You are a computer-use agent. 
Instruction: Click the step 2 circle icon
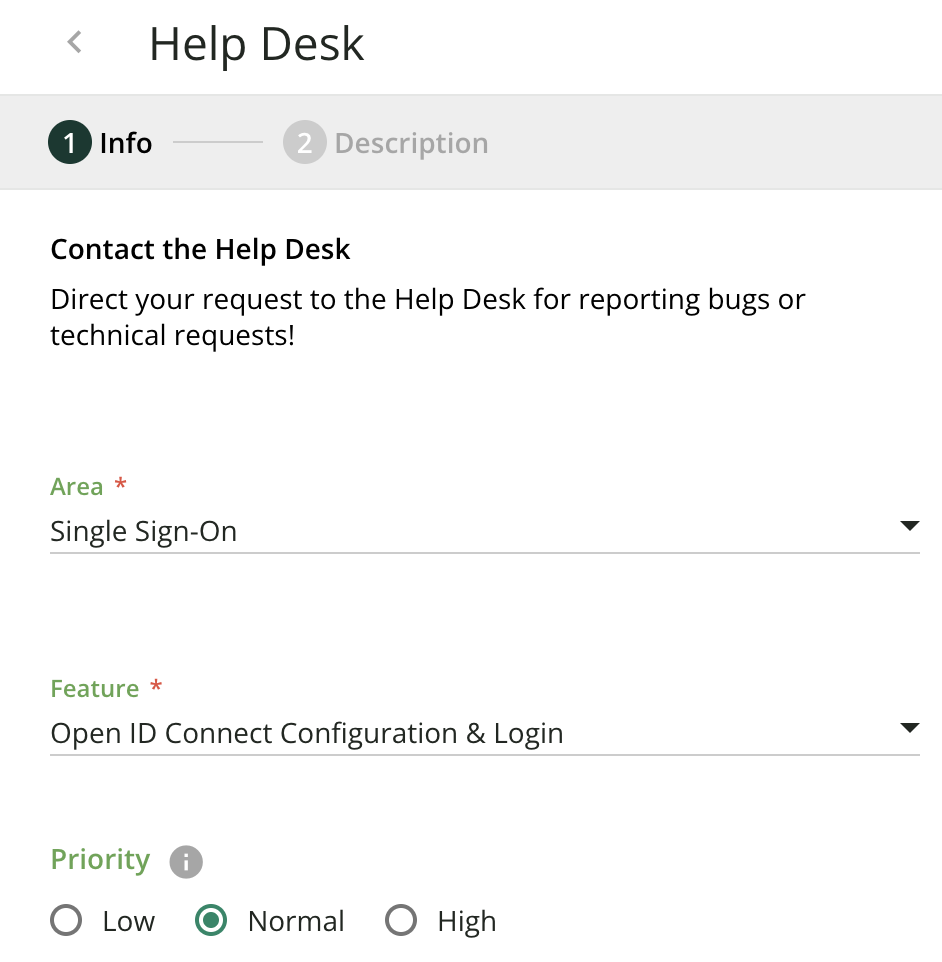click(x=304, y=143)
